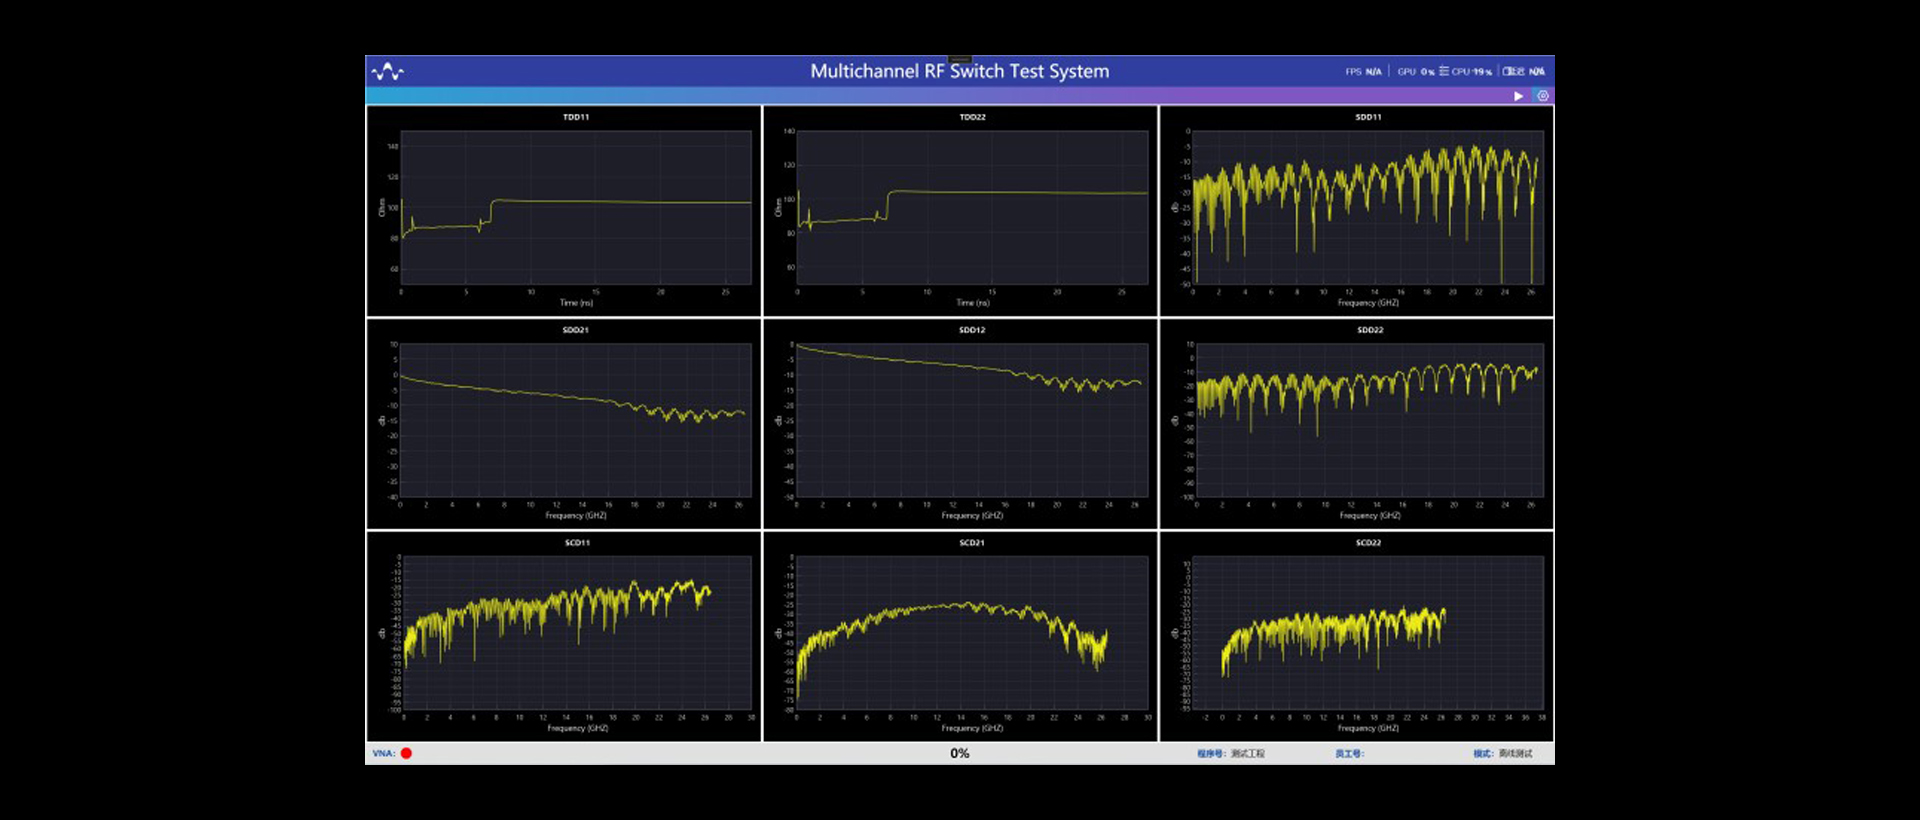
Task: Click the memory monitor icon showing N/A
Action: click(1509, 71)
